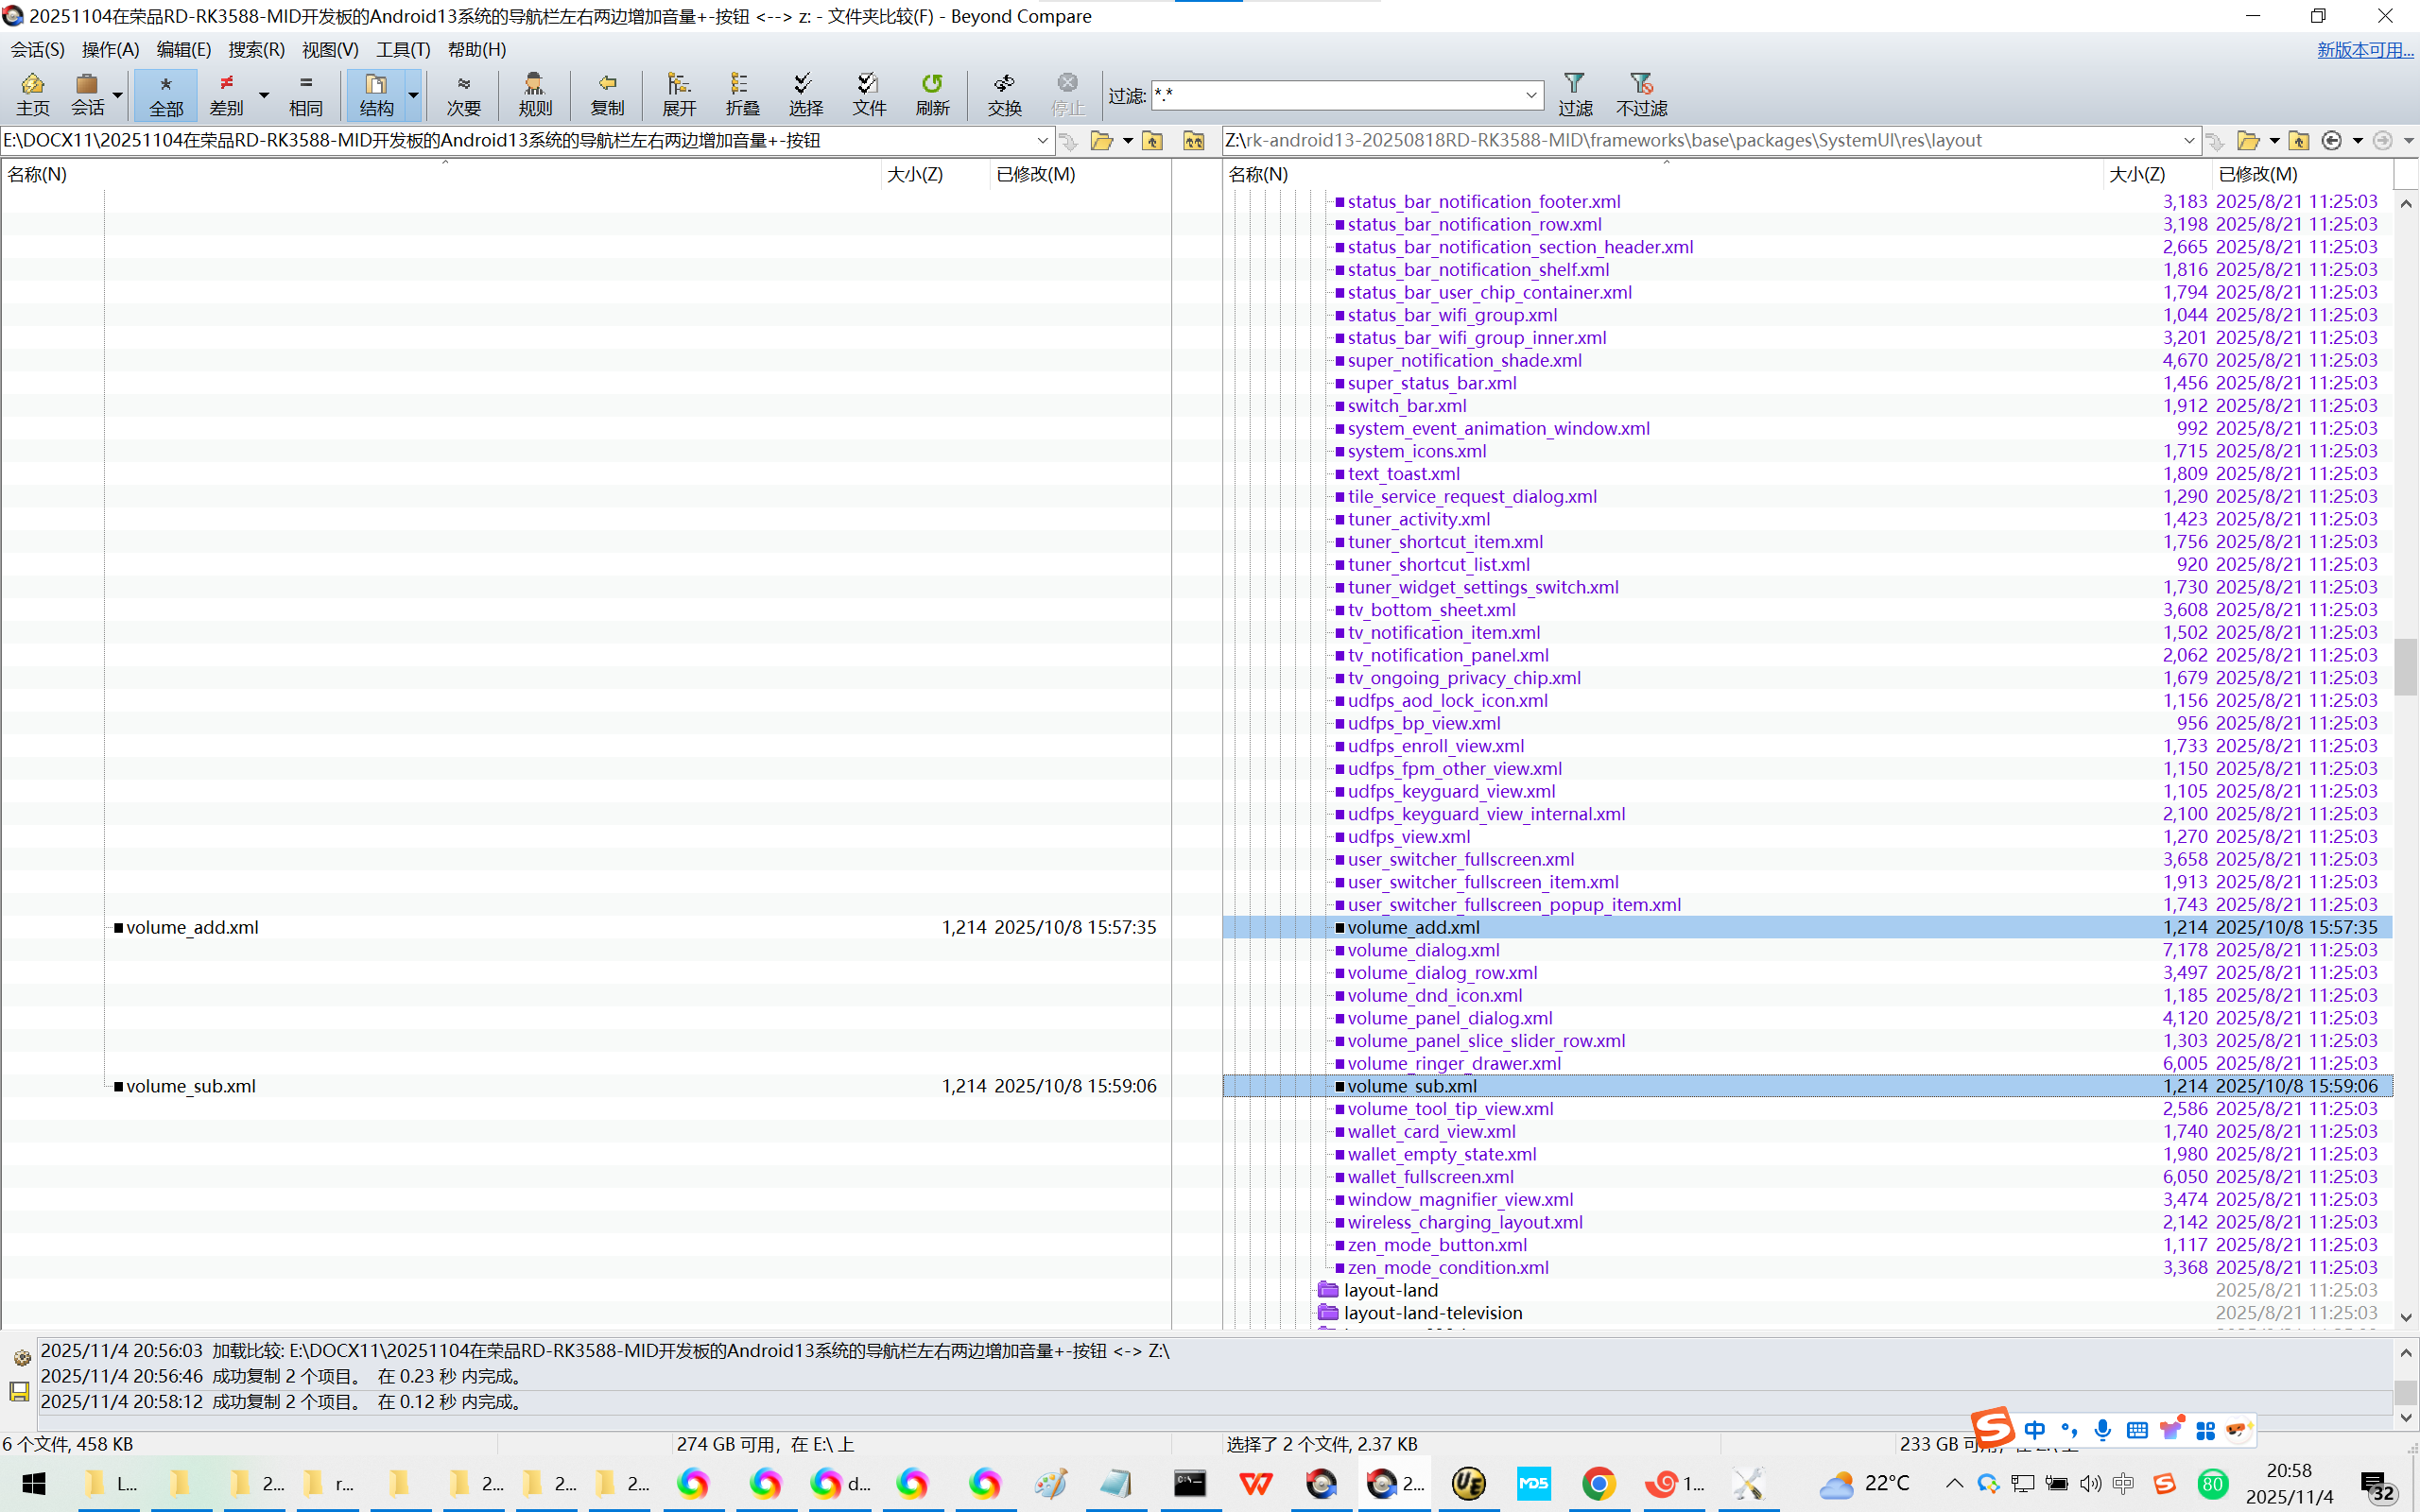
Task: Open the Tools (工具) menu
Action: tap(402, 49)
